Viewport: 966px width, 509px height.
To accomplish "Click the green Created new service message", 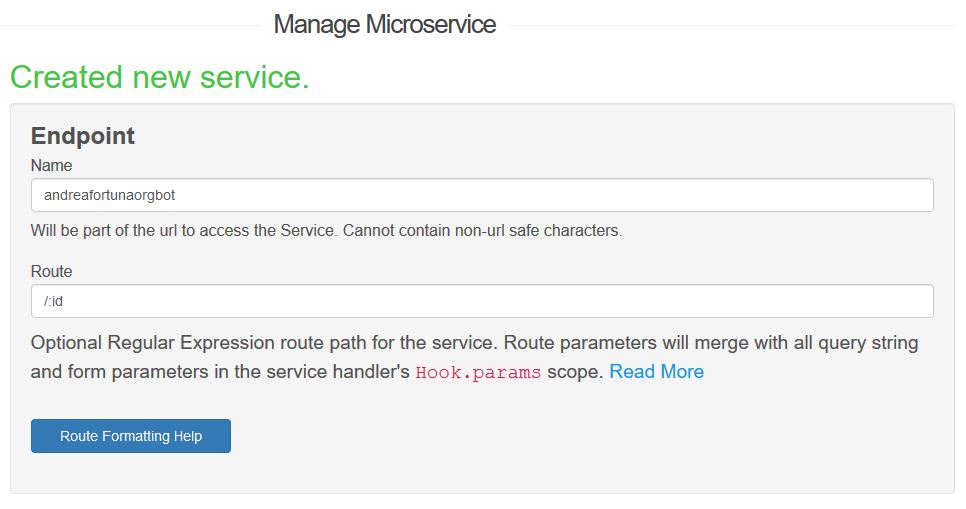I will coord(160,77).
